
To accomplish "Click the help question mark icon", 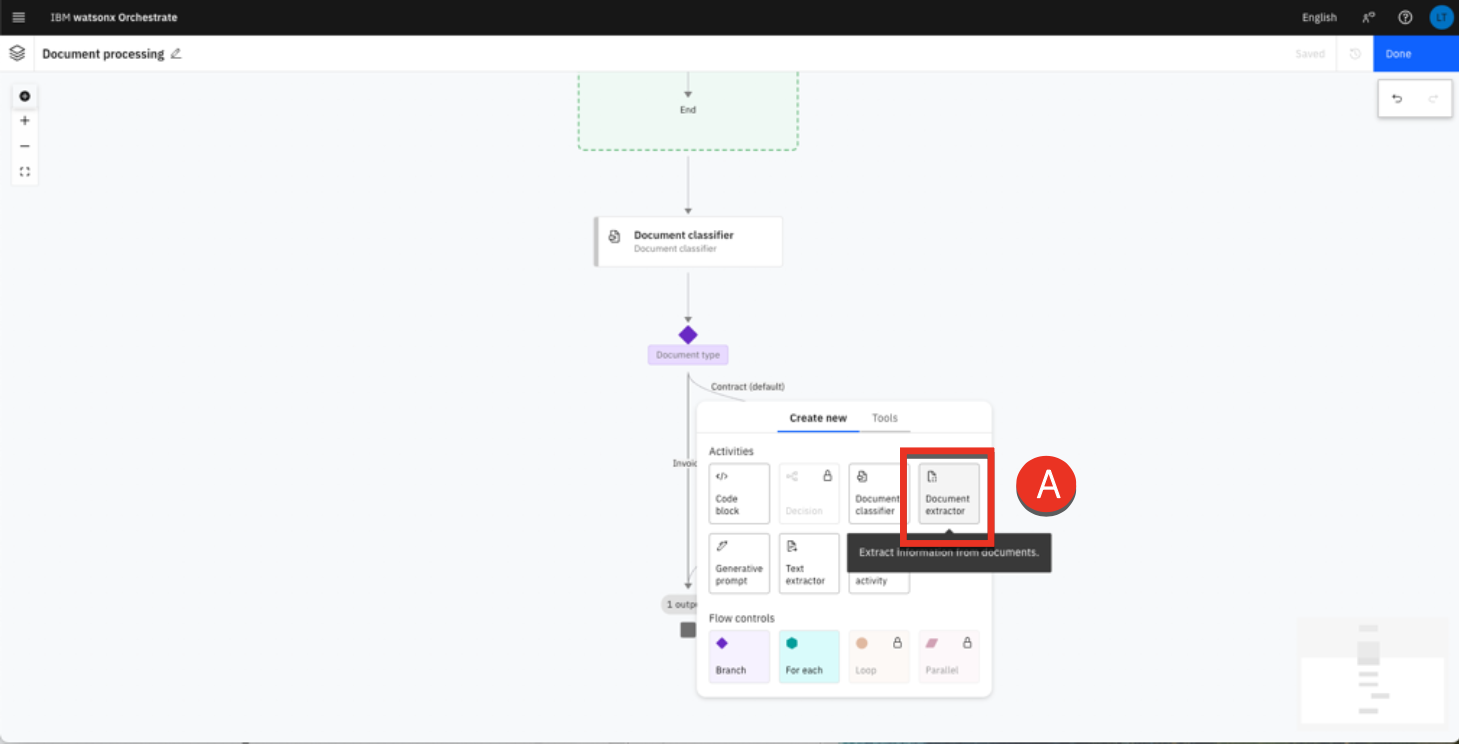I will point(1405,17).
